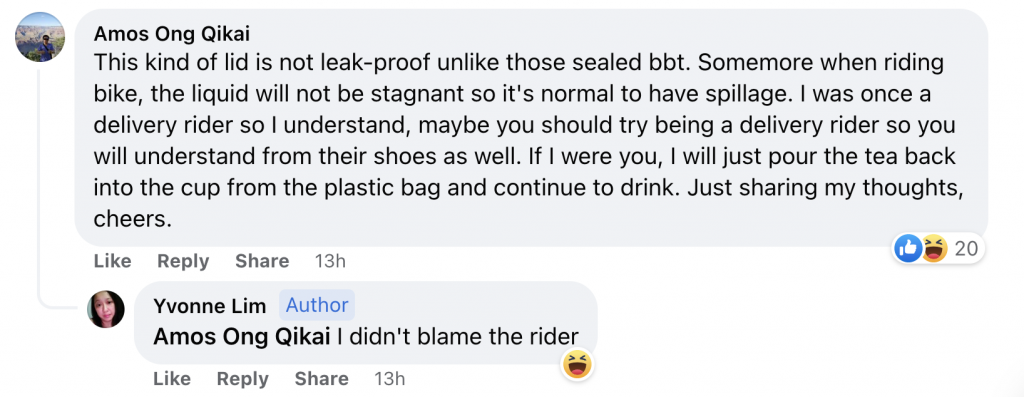Click the bold Amos Ong Qikai mention in reply
The width and height of the screenshot is (1024, 397).
click(x=242, y=337)
